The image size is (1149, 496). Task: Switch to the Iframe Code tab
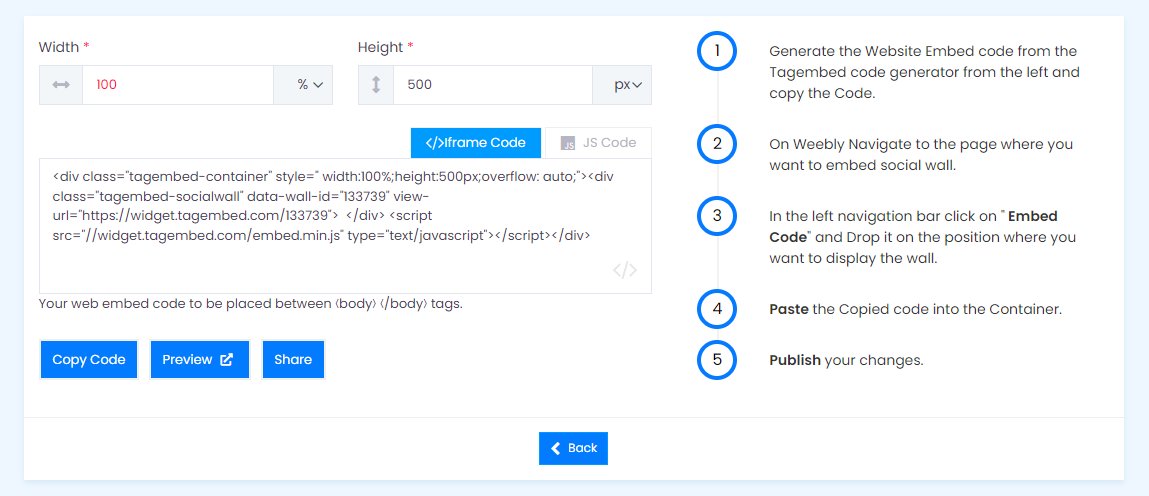pos(476,143)
